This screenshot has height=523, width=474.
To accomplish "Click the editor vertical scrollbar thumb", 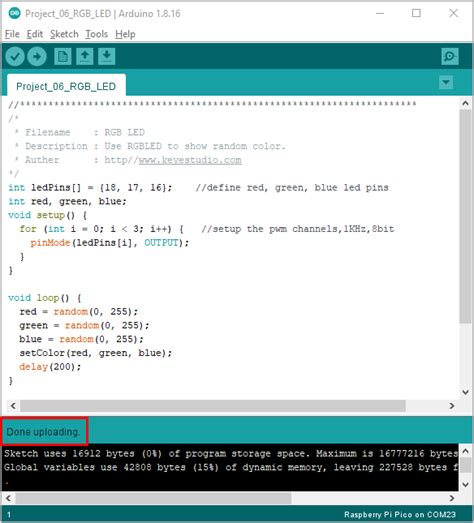I will [x=465, y=216].
